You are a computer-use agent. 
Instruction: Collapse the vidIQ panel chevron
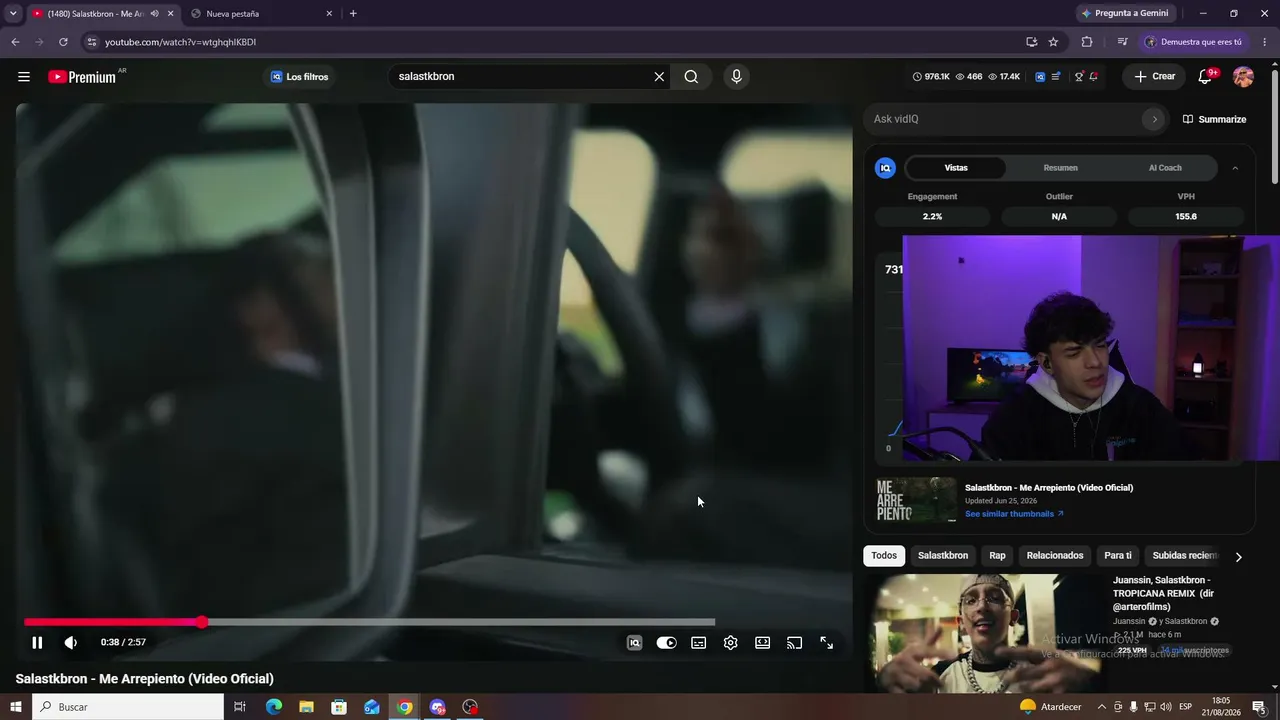coord(1235,168)
